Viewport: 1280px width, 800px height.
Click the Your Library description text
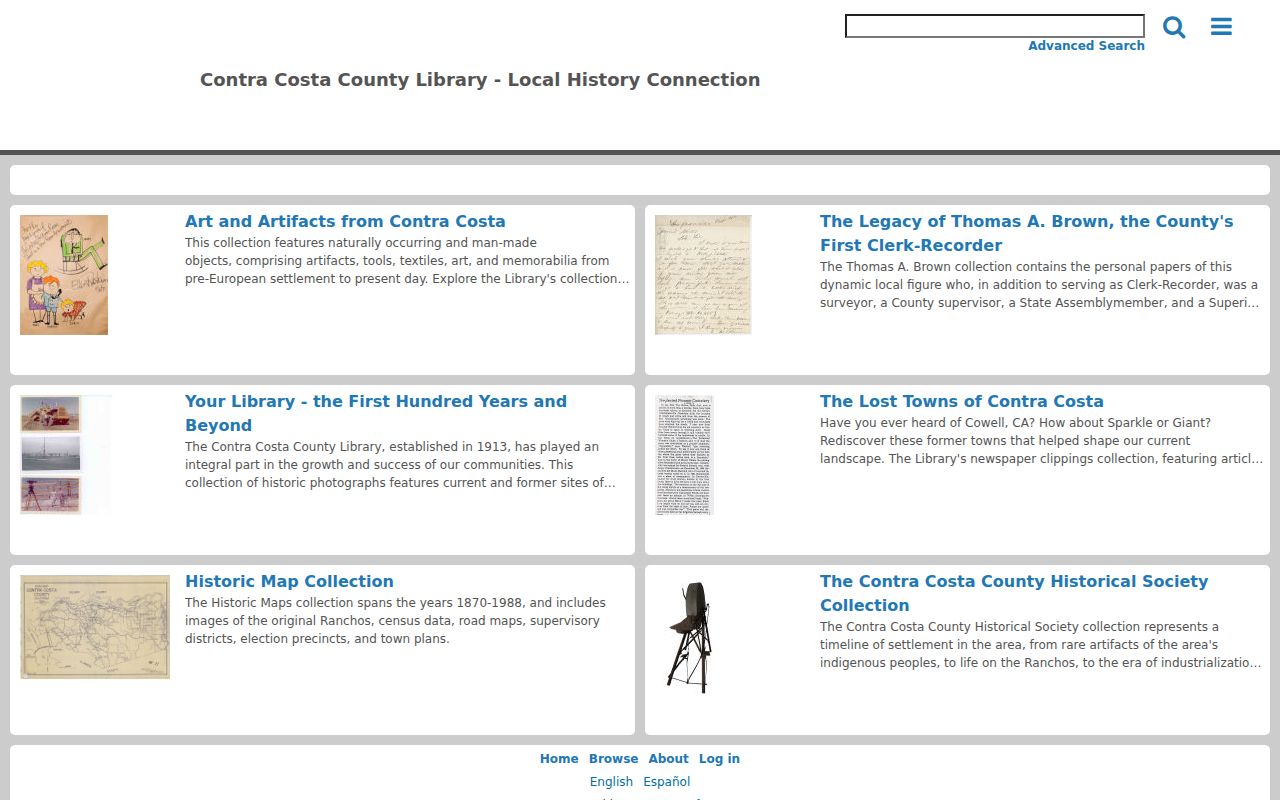[400, 465]
